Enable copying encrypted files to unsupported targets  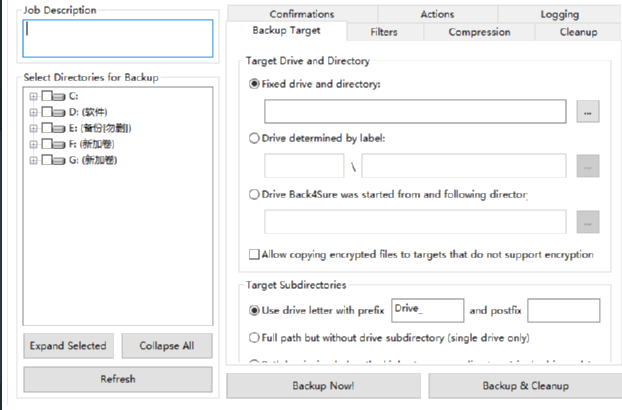pos(254,254)
